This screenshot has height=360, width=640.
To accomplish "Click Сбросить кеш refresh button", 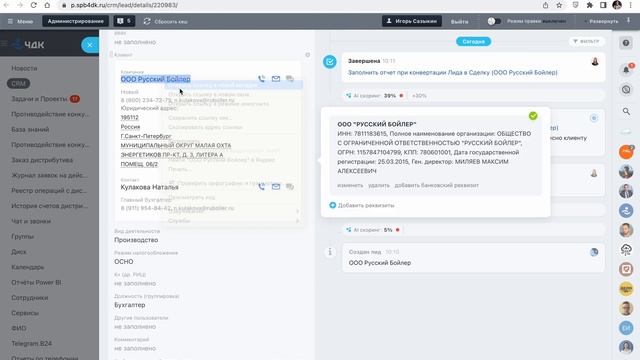I will click(x=166, y=21).
